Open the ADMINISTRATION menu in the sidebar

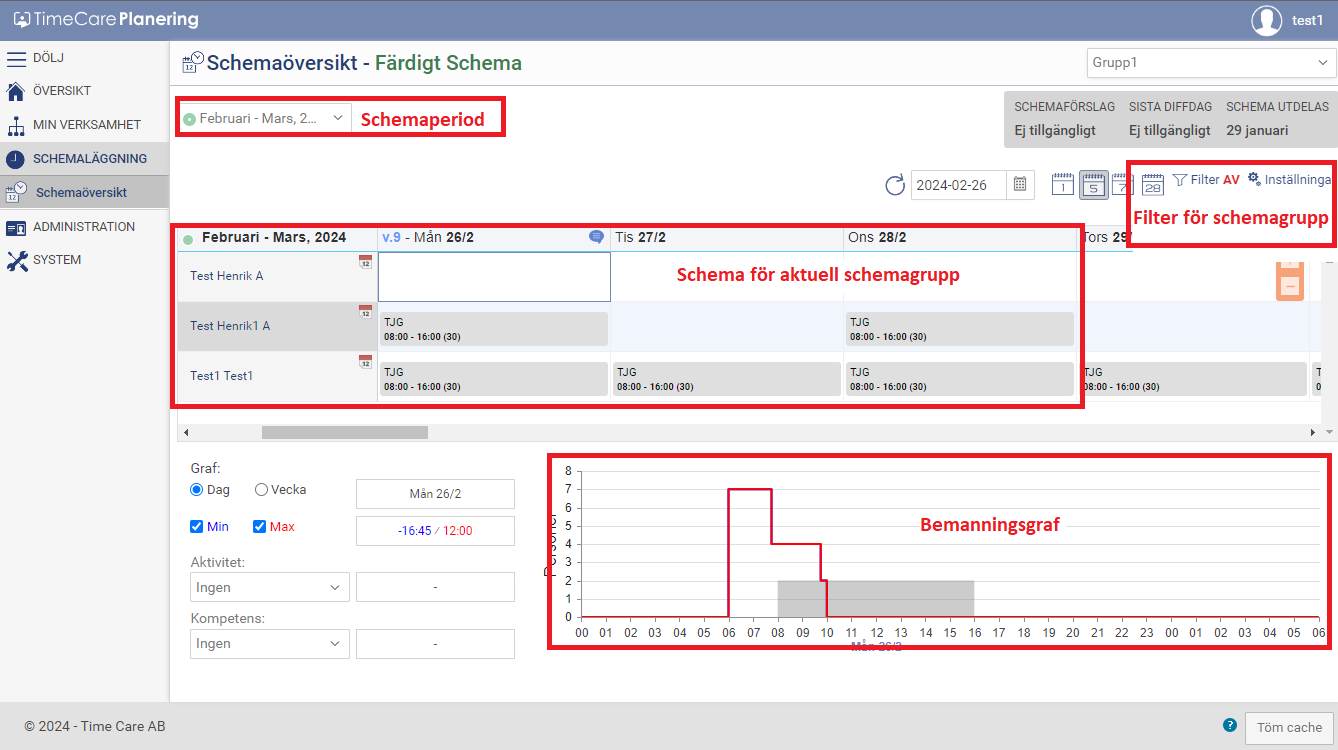tap(84, 227)
